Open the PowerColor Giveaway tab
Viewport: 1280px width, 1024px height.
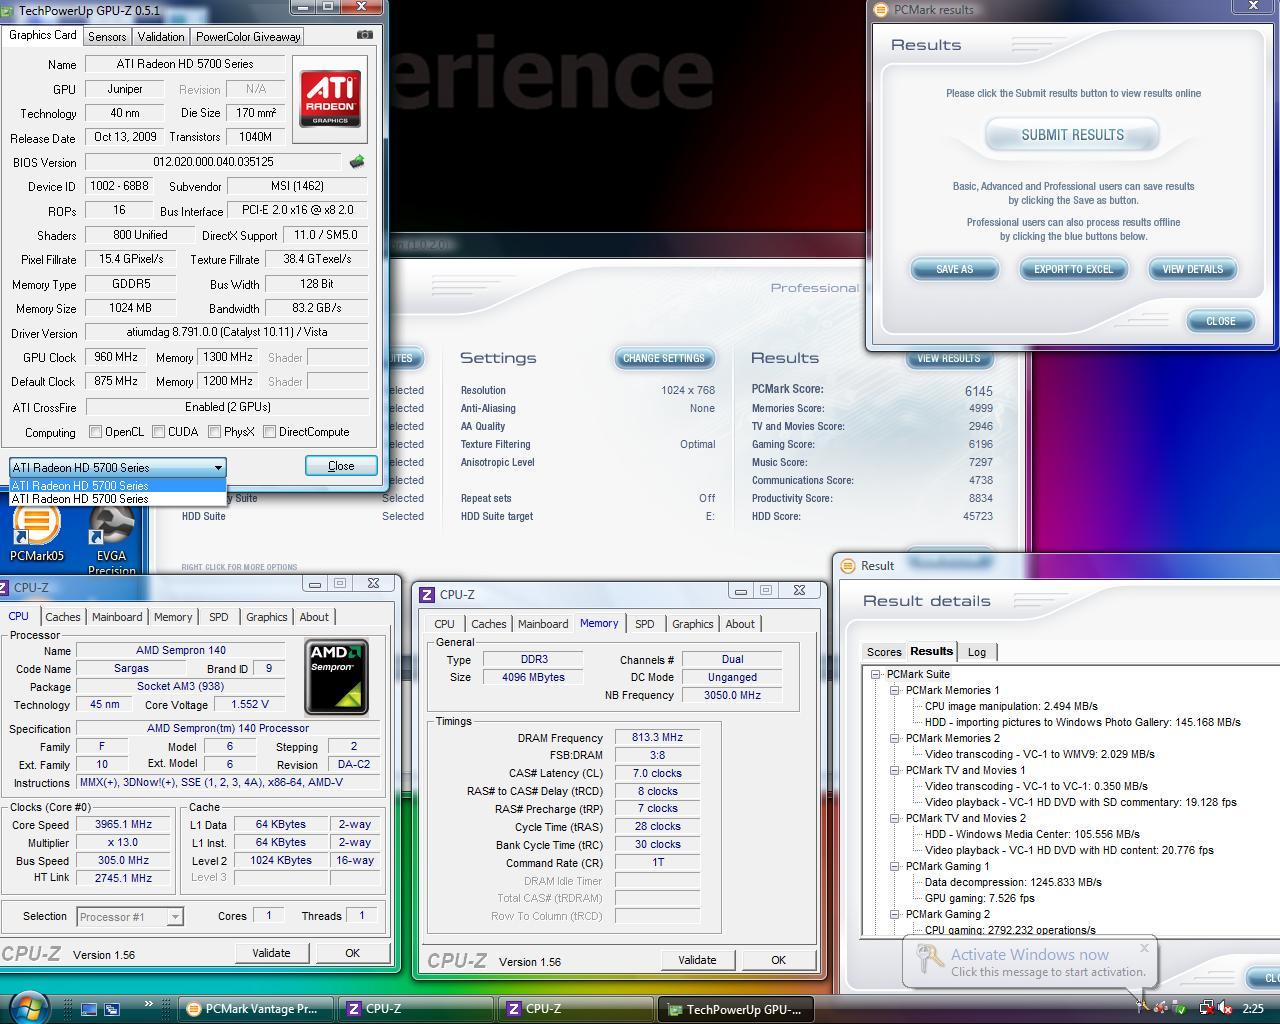248,37
